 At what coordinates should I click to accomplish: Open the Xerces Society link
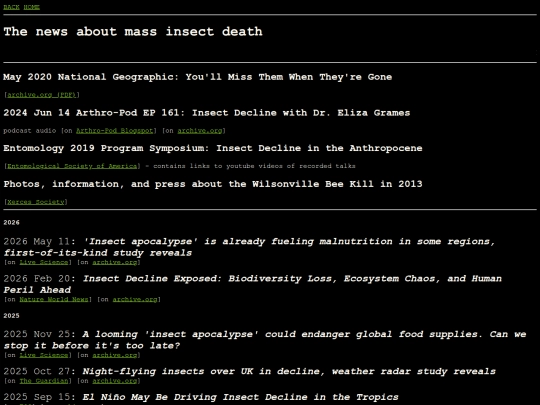tap(36, 202)
